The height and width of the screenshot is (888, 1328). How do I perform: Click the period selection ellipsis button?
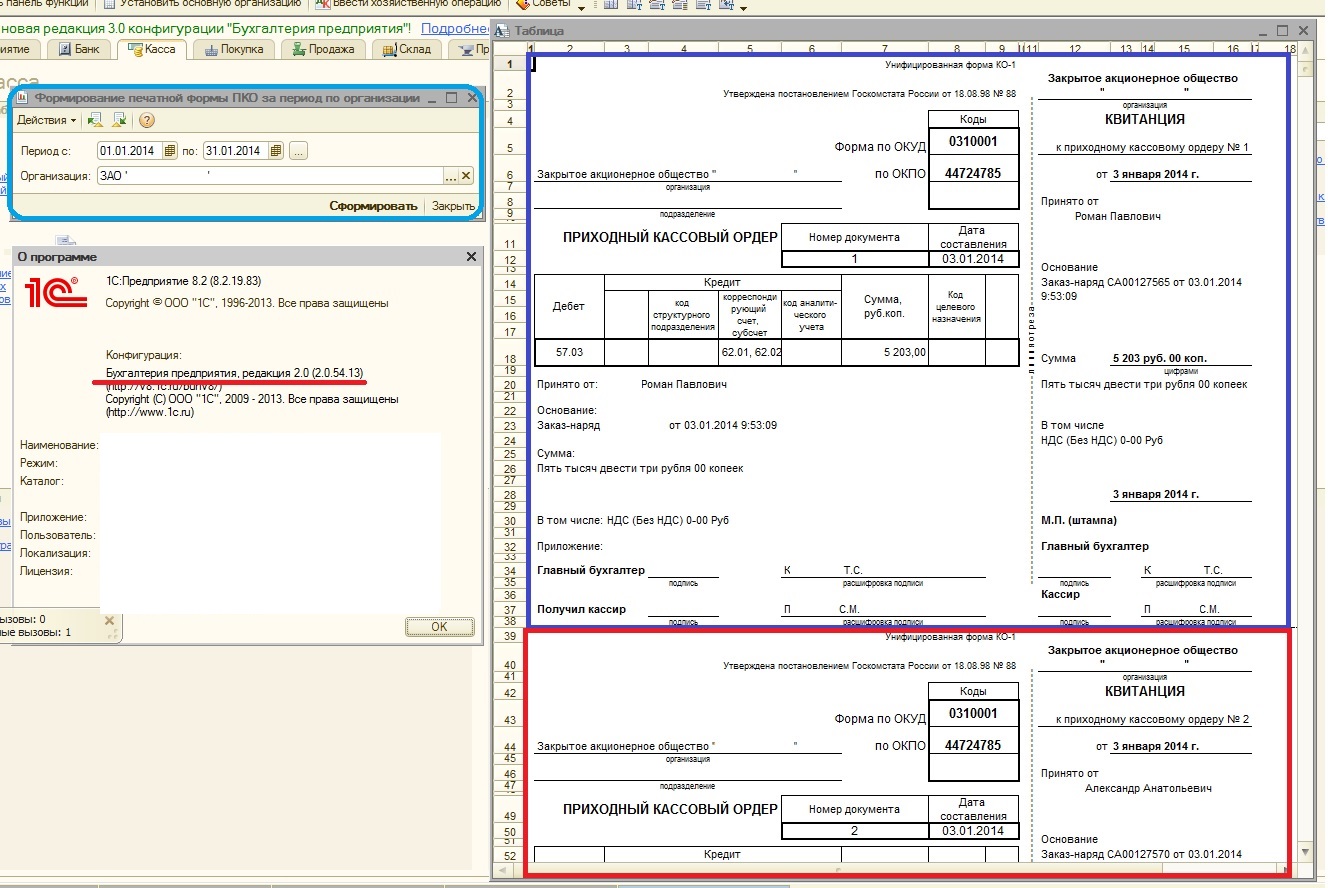coord(299,151)
